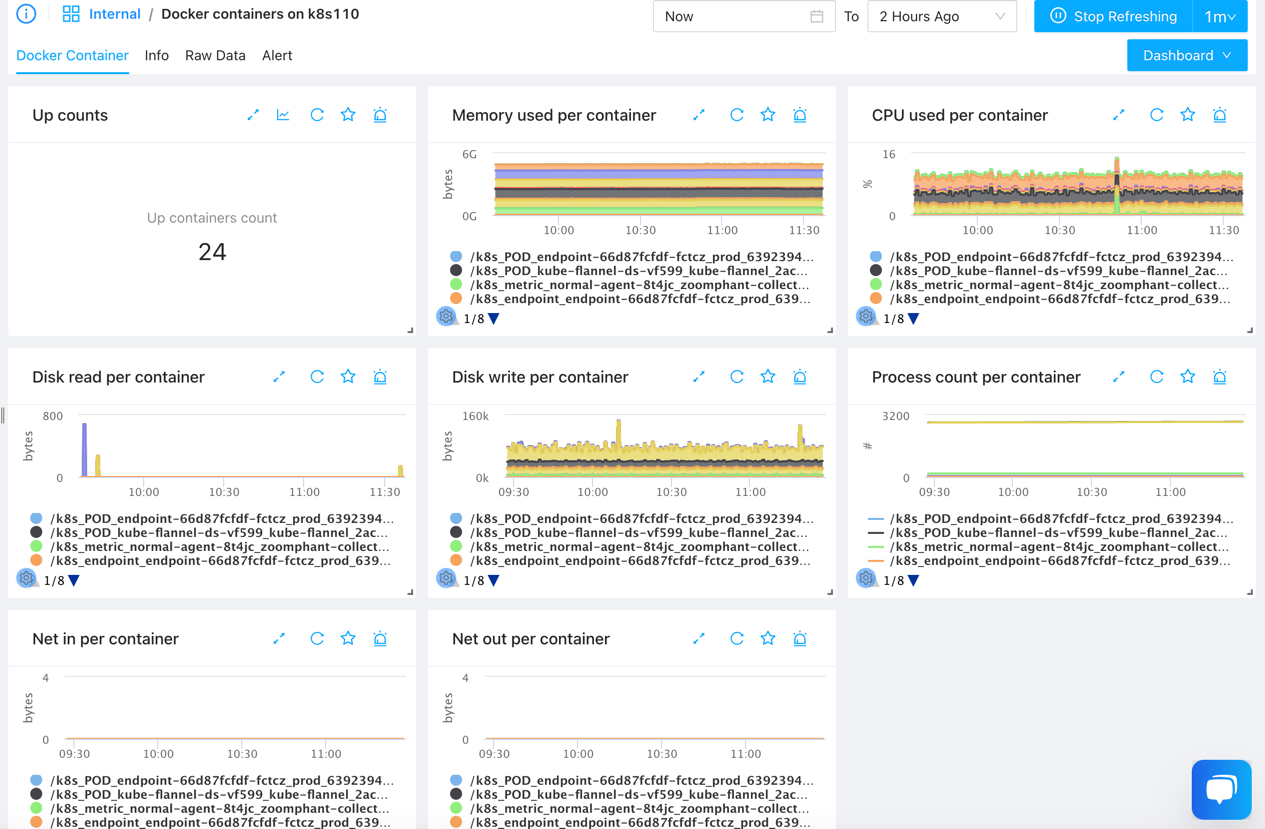Viewport: 1265px width, 829px height.
Task: Toggle kube-flannel series in Memory used legend
Action: [x=638, y=271]
